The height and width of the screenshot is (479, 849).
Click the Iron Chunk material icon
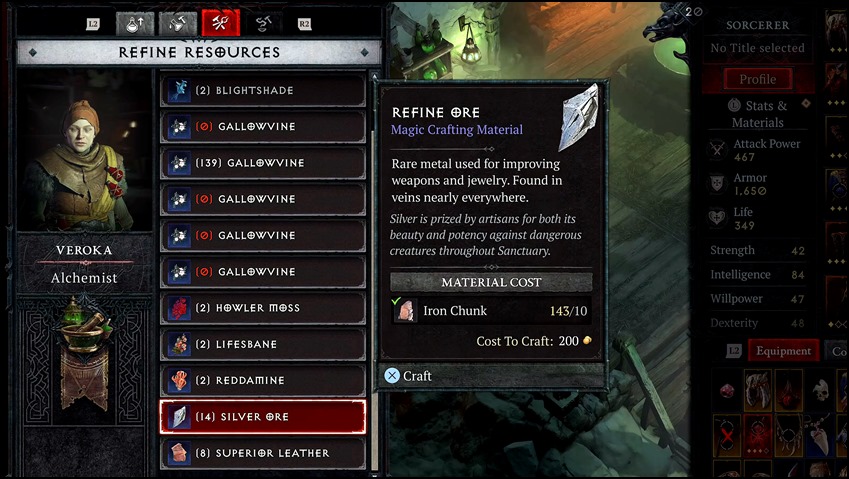[x=405, y=311]
